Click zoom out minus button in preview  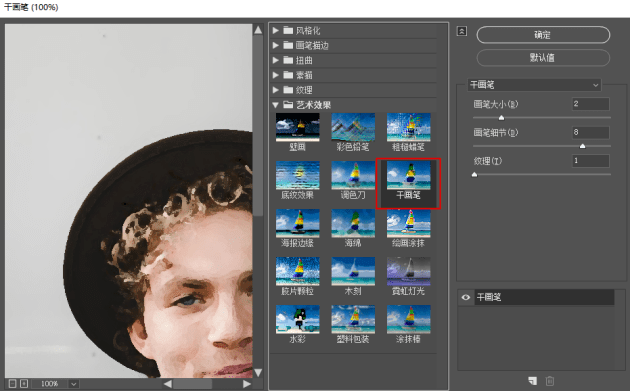pyautogui.click(x=12, y=384)
